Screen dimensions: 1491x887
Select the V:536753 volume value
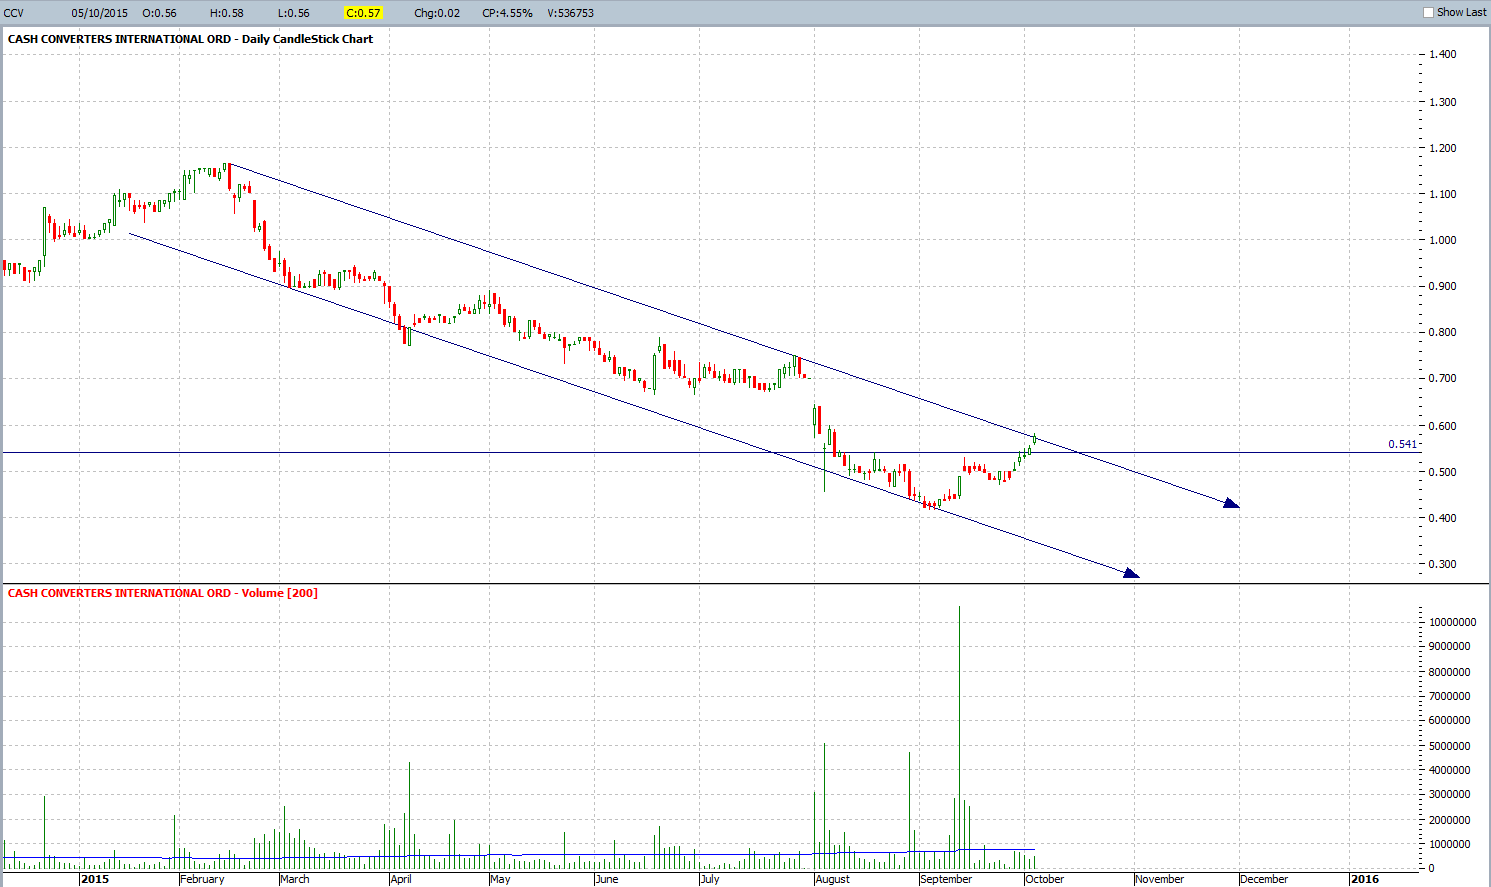tap(570, 13)
